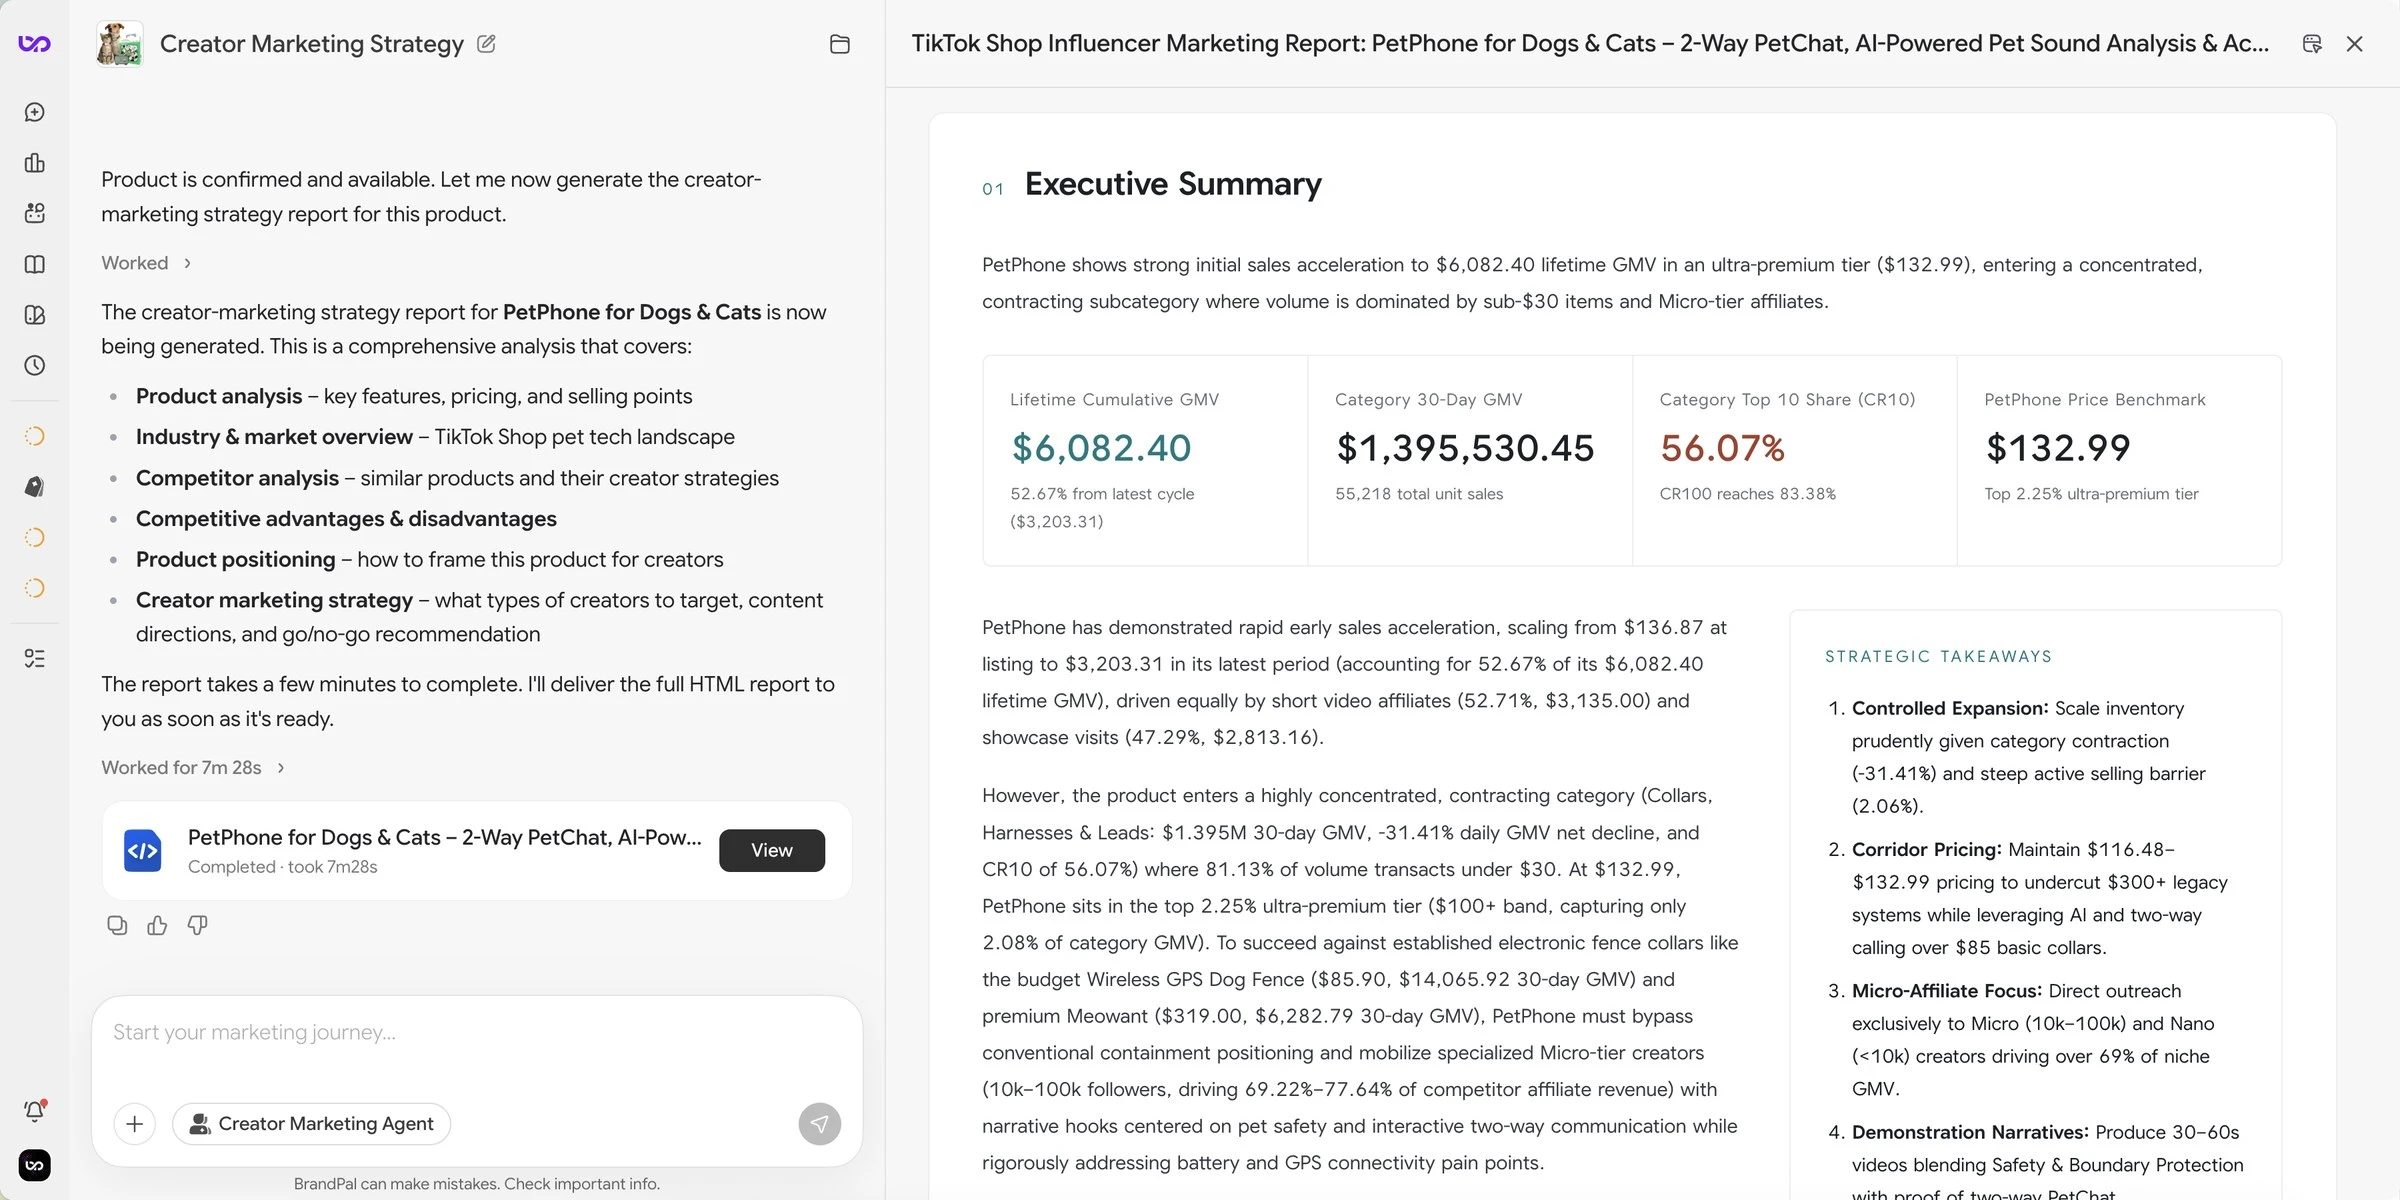This screenshot has height=1200, width=2400.
Task: Close the report panel
Action: (2355, 44)
